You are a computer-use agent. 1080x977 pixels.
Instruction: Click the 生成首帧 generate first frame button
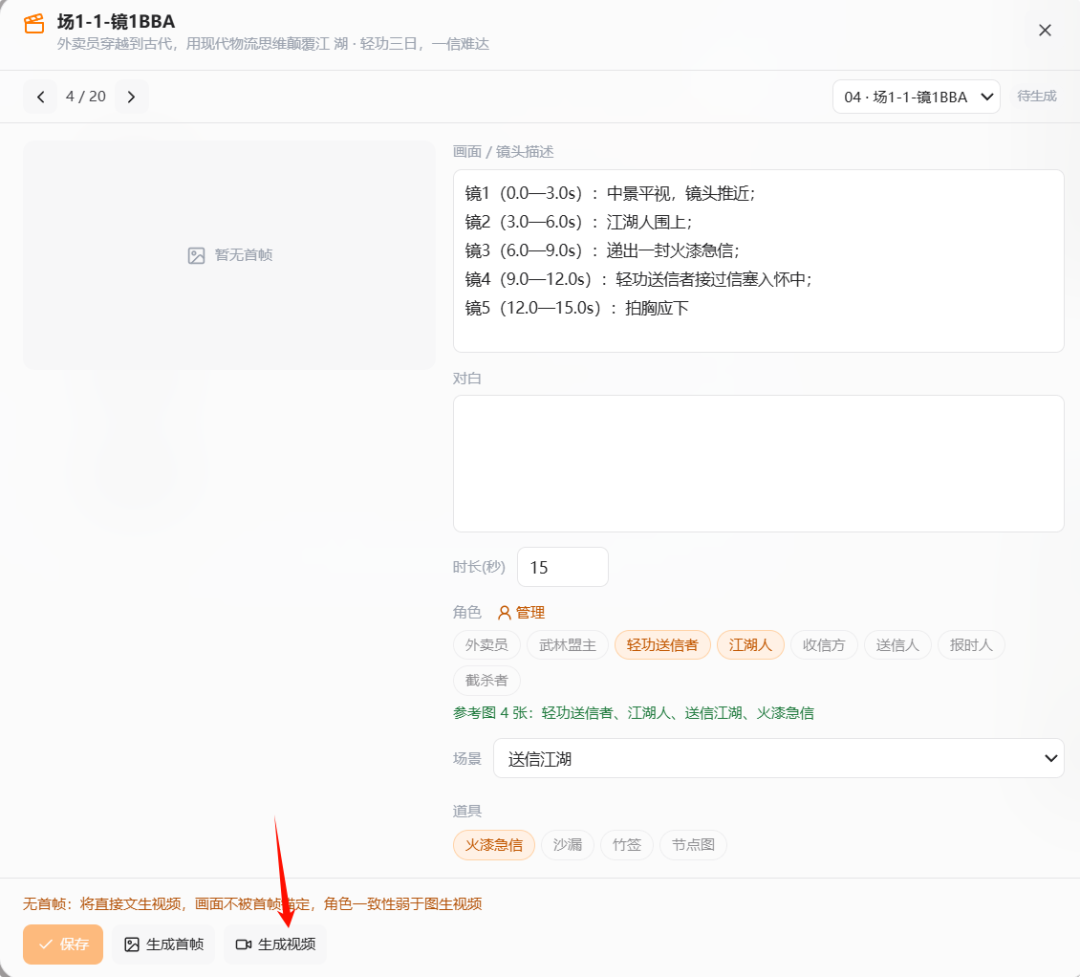coord(163,944)
